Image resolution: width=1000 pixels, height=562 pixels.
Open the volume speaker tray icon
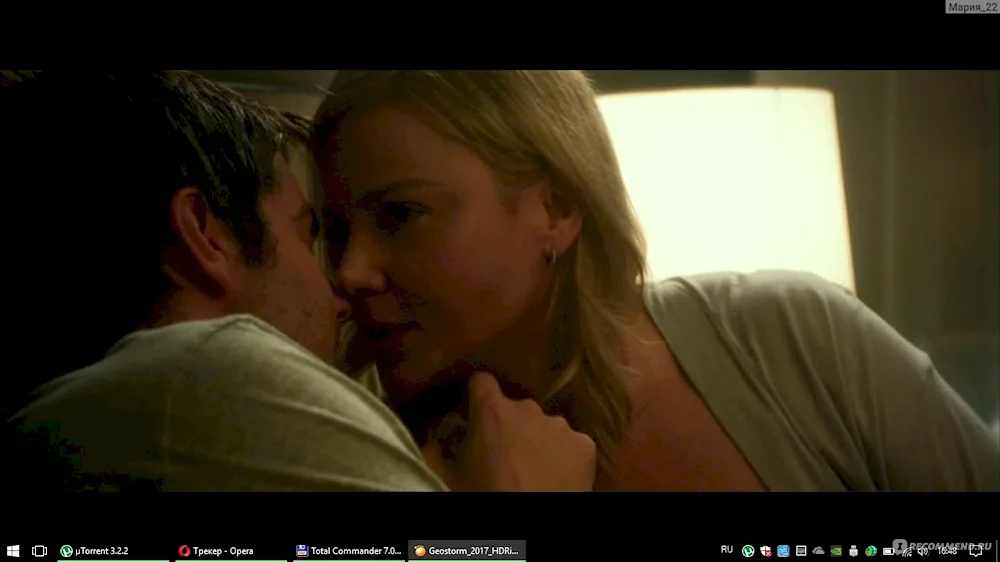pyautogui.click(x=923, y=551)
